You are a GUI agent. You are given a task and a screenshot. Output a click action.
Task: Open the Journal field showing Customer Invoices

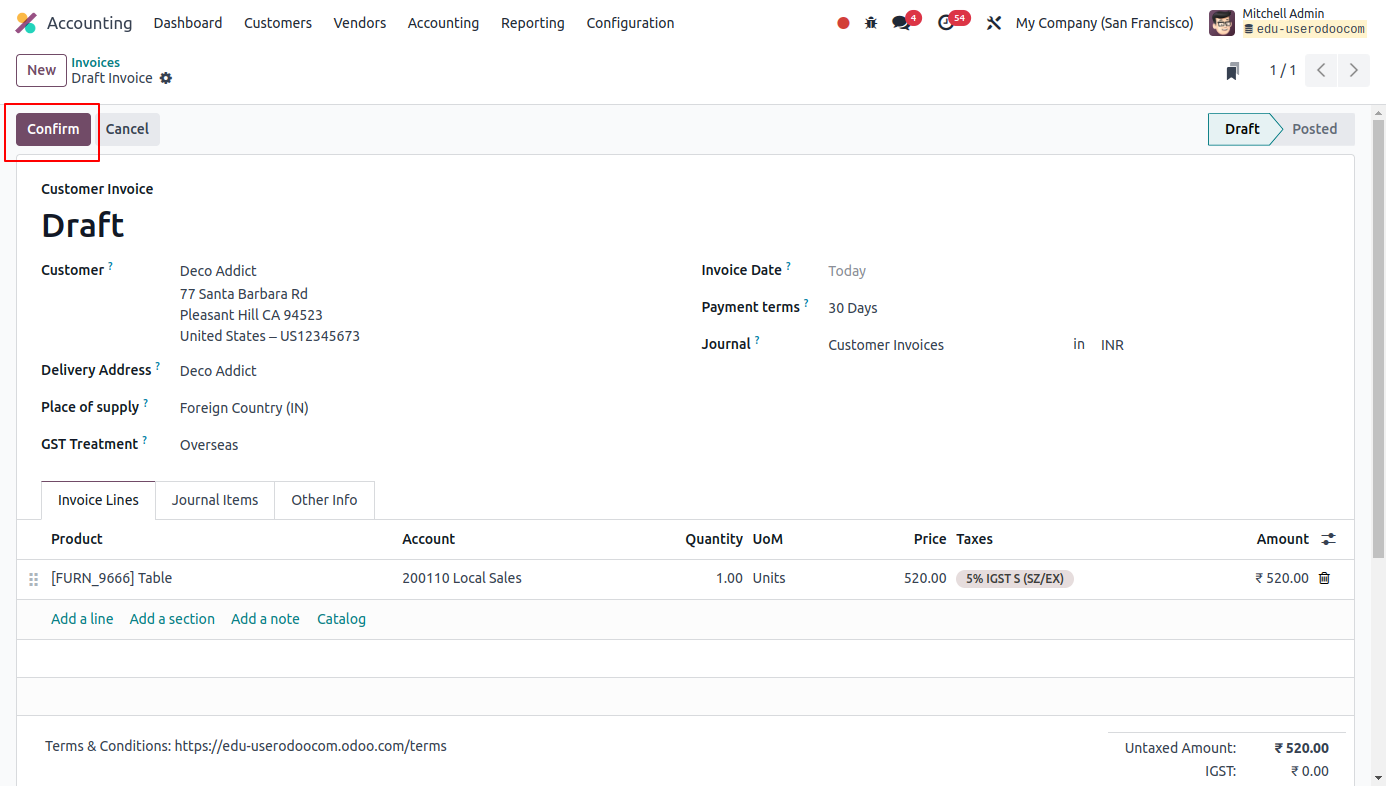click(x=885, y=344)
